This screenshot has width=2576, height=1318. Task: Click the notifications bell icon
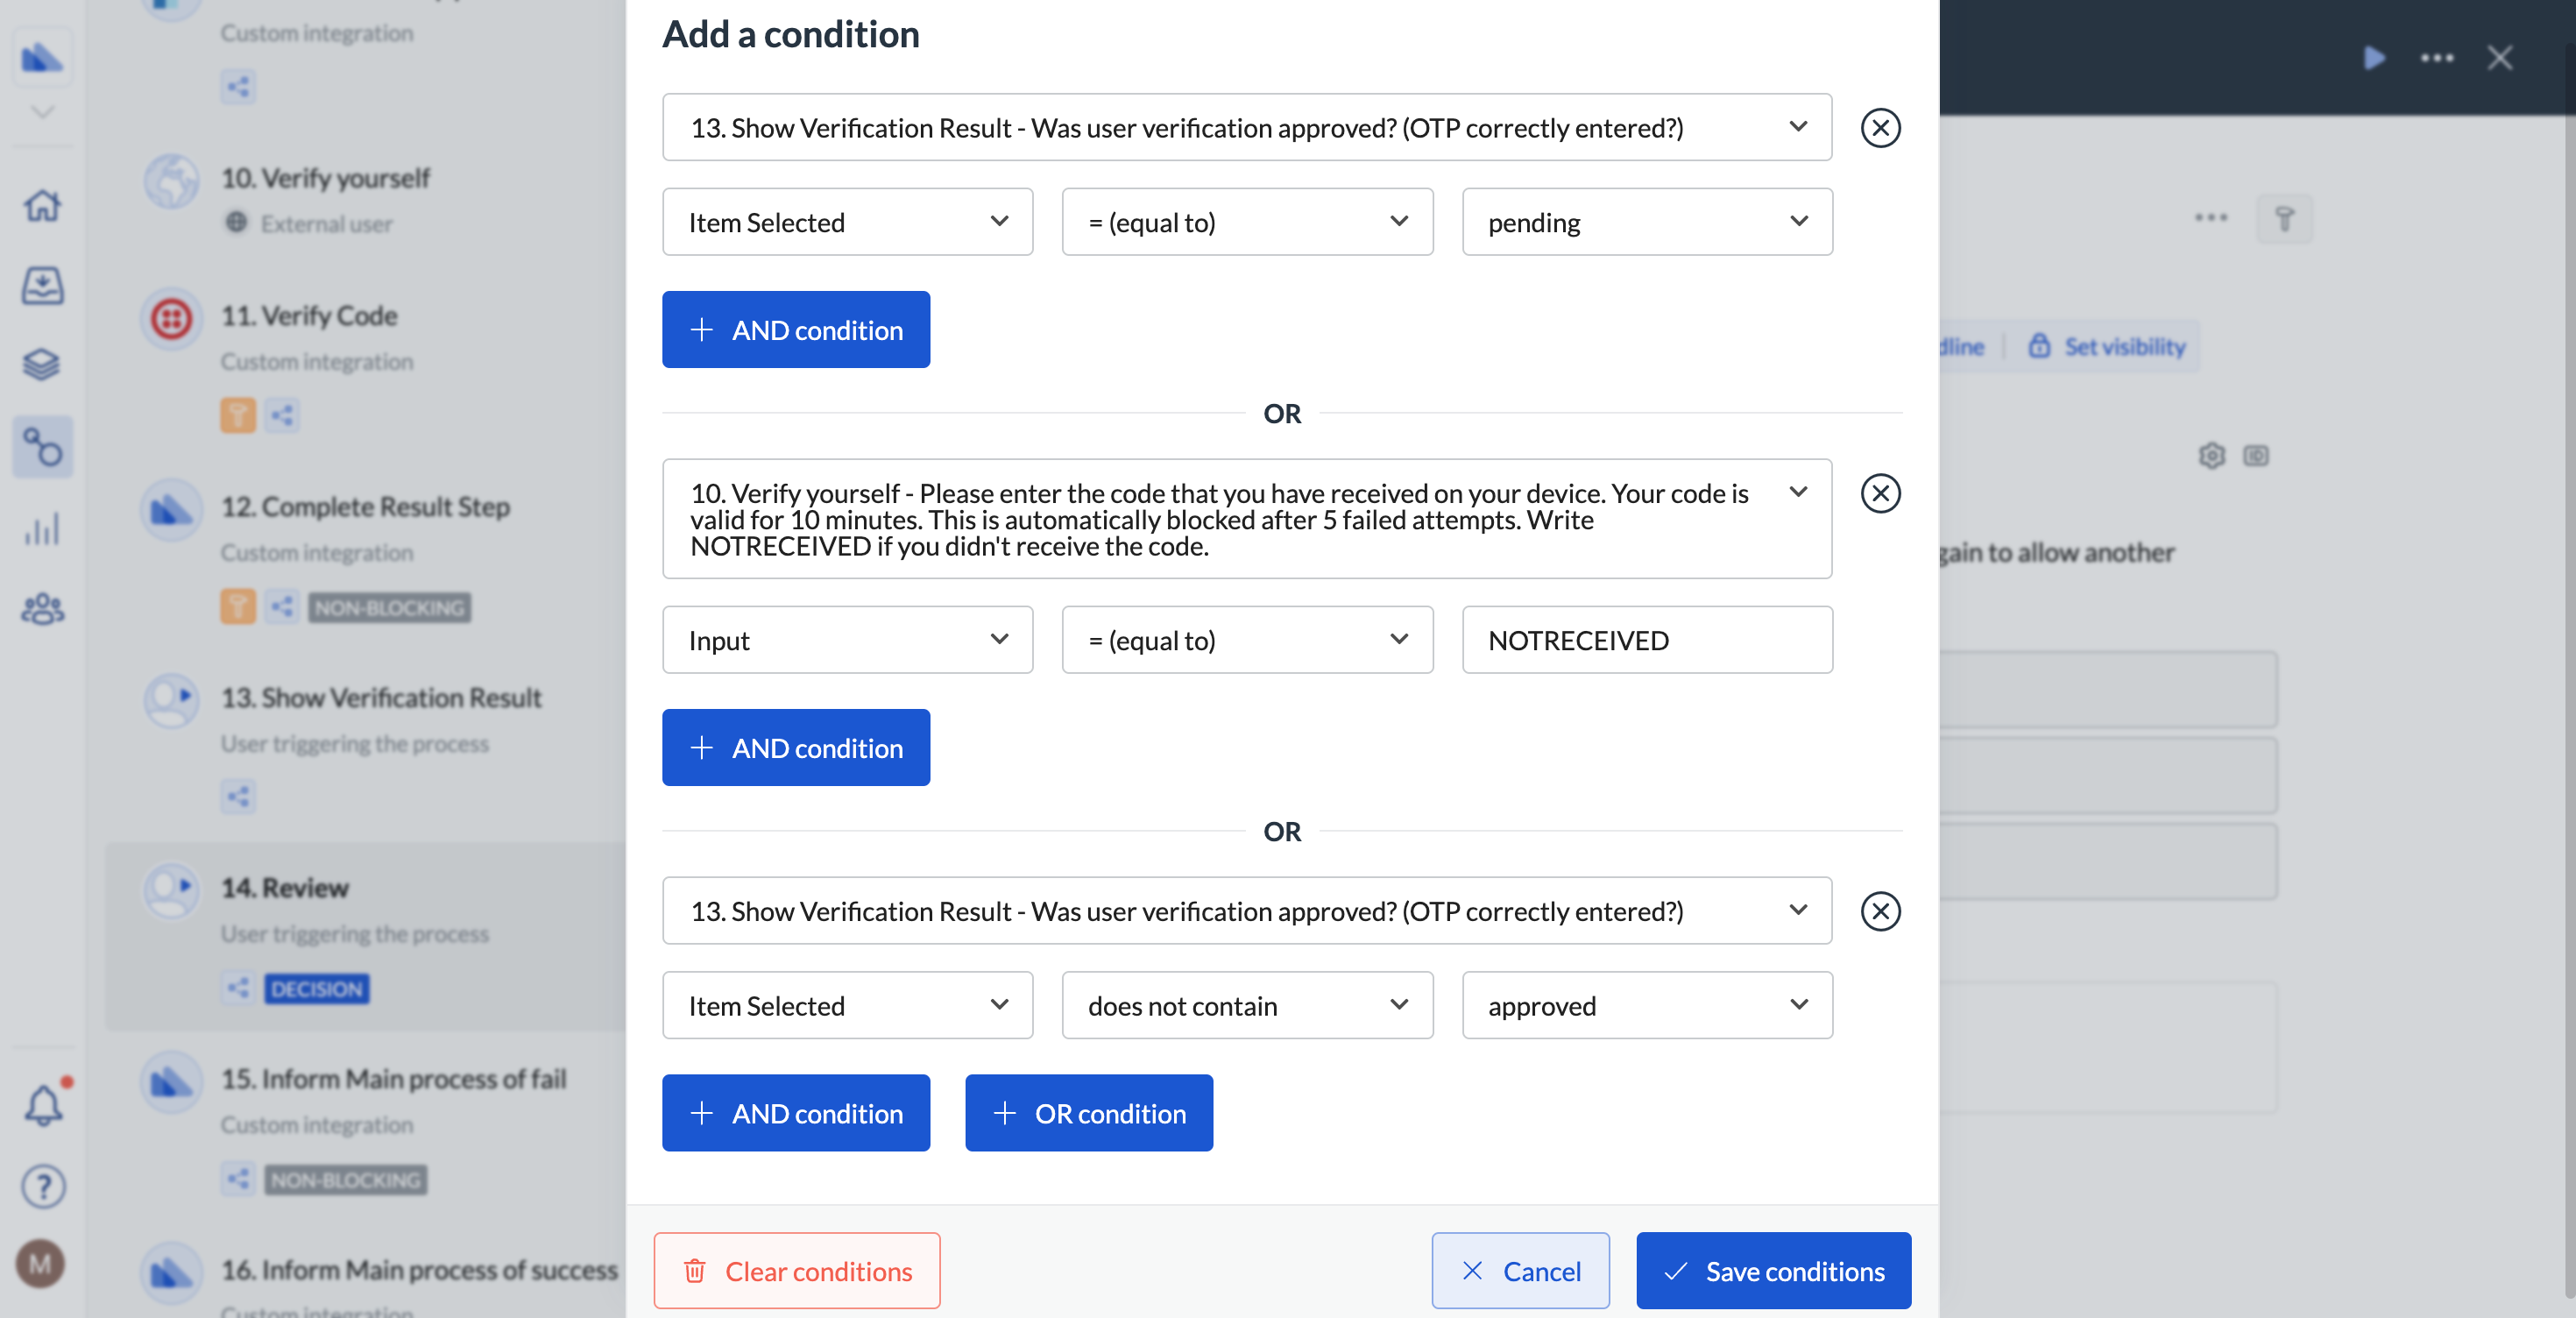tap(44, 1105)
